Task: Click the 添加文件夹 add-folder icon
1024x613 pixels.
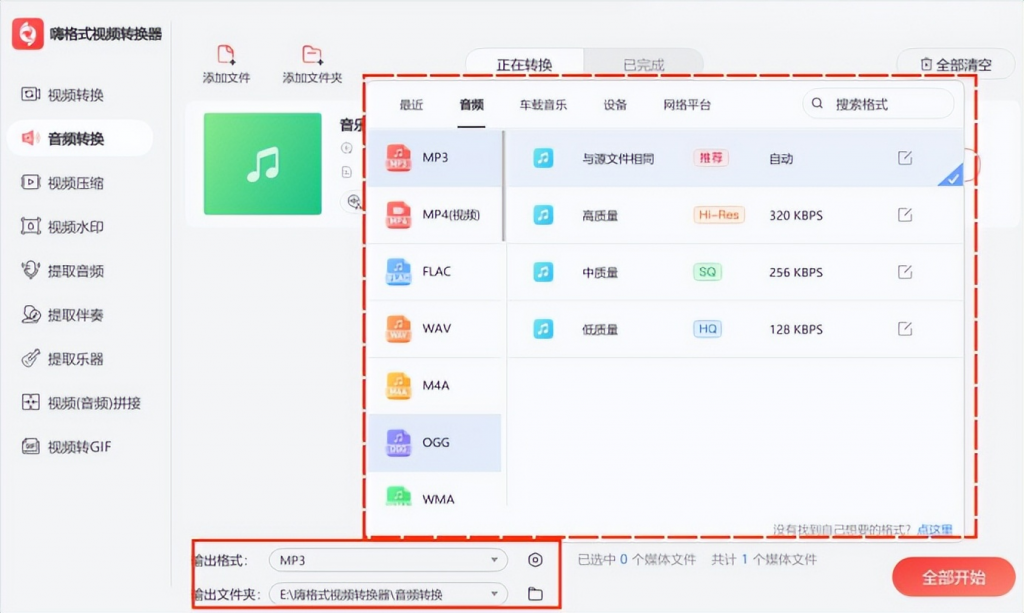Action: click(310, 55)
